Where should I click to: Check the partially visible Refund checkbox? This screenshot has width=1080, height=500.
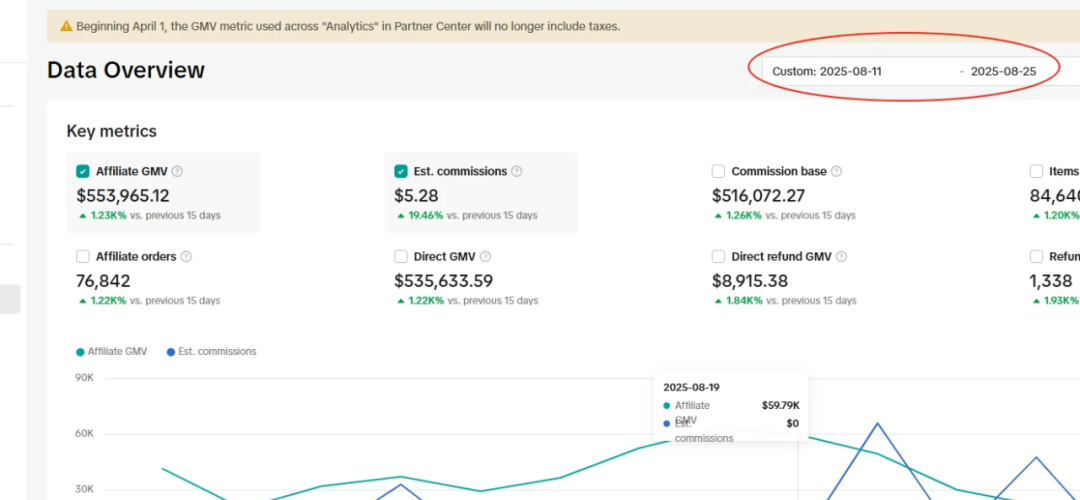pos(1036,257)
